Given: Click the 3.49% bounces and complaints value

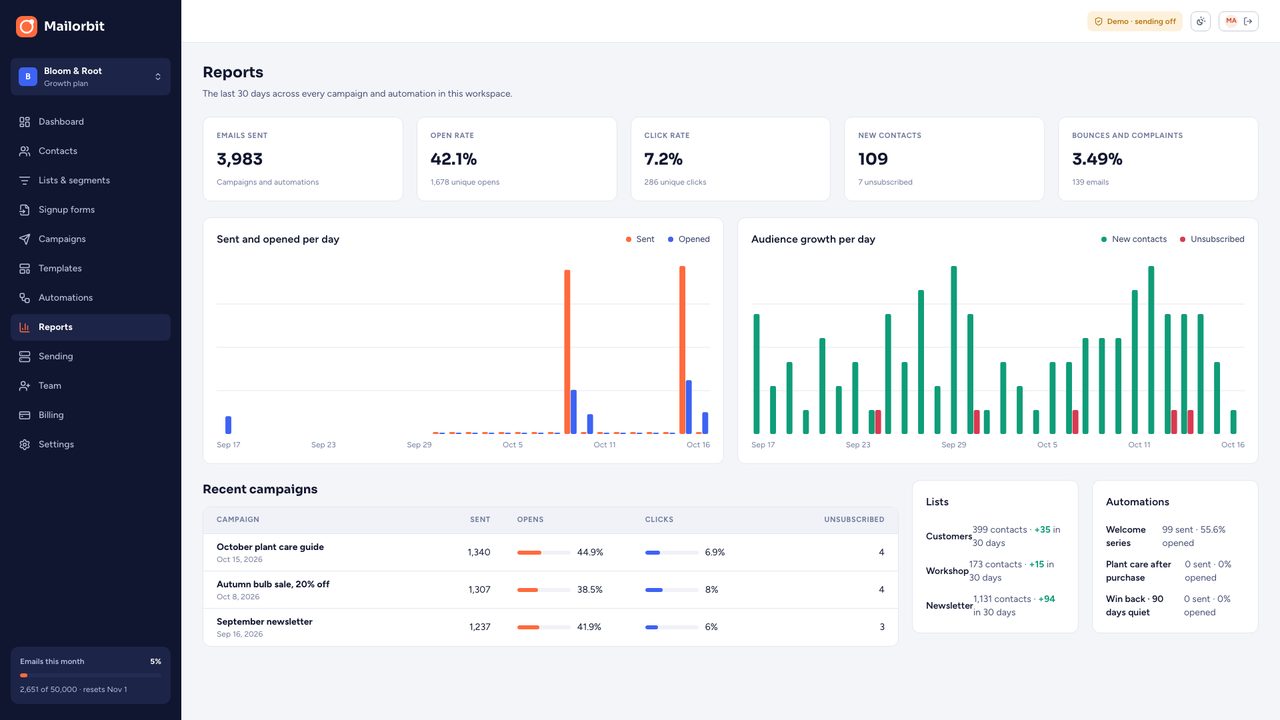Looking at the screenshot, I should tap(1097, 159).
